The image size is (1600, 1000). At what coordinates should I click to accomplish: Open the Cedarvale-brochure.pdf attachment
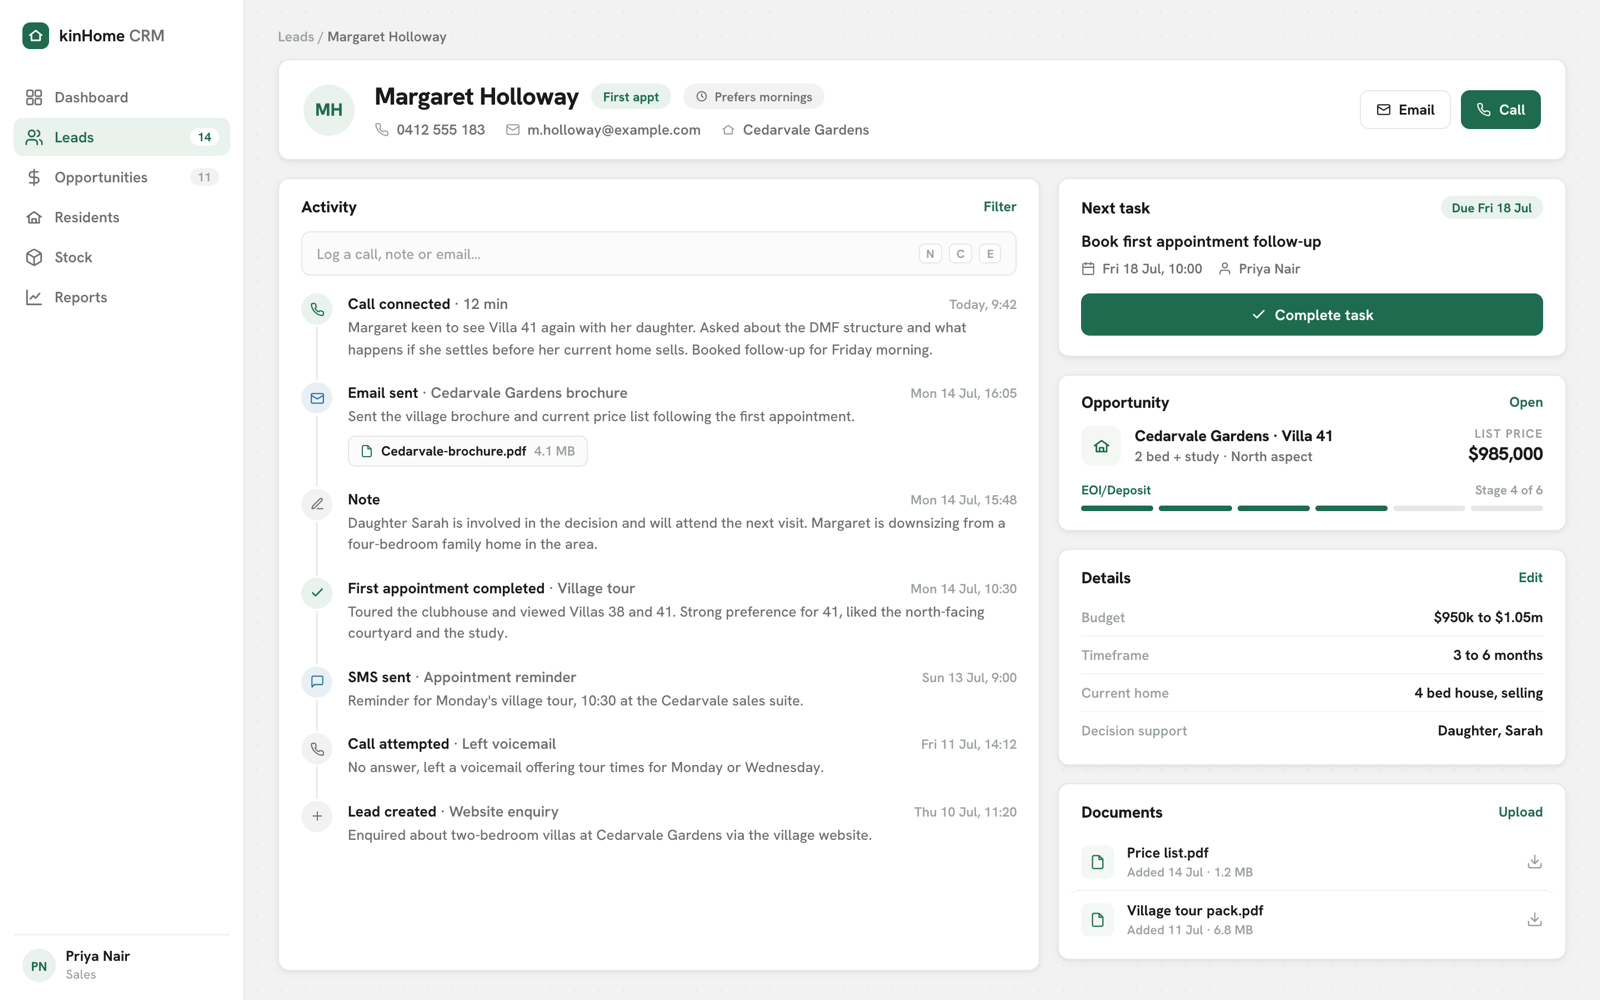click(467, 451)
